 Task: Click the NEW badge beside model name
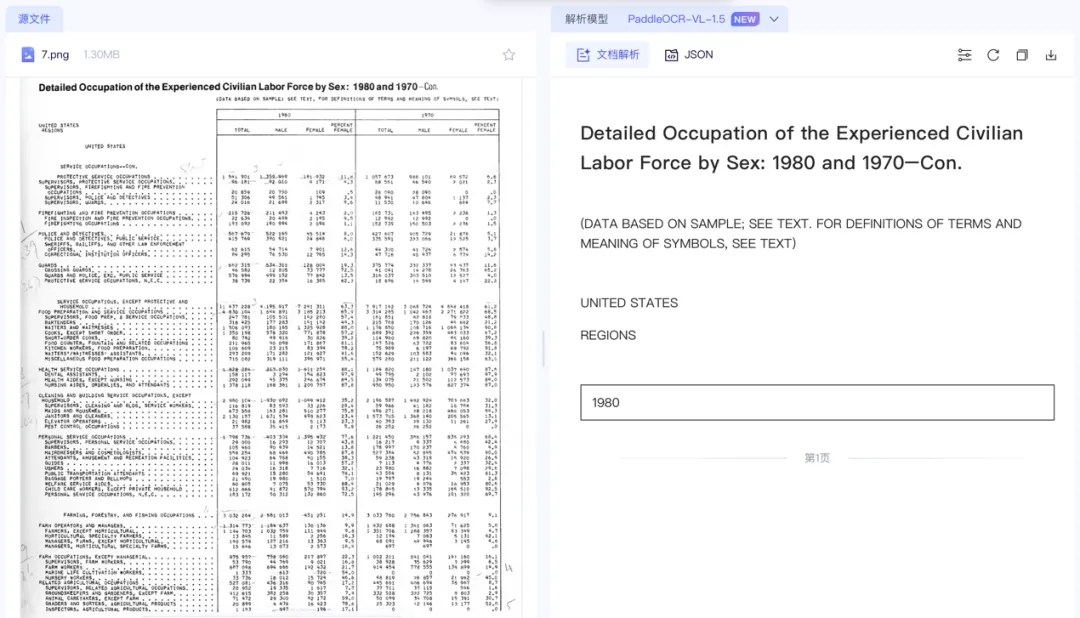click(745, 19)
